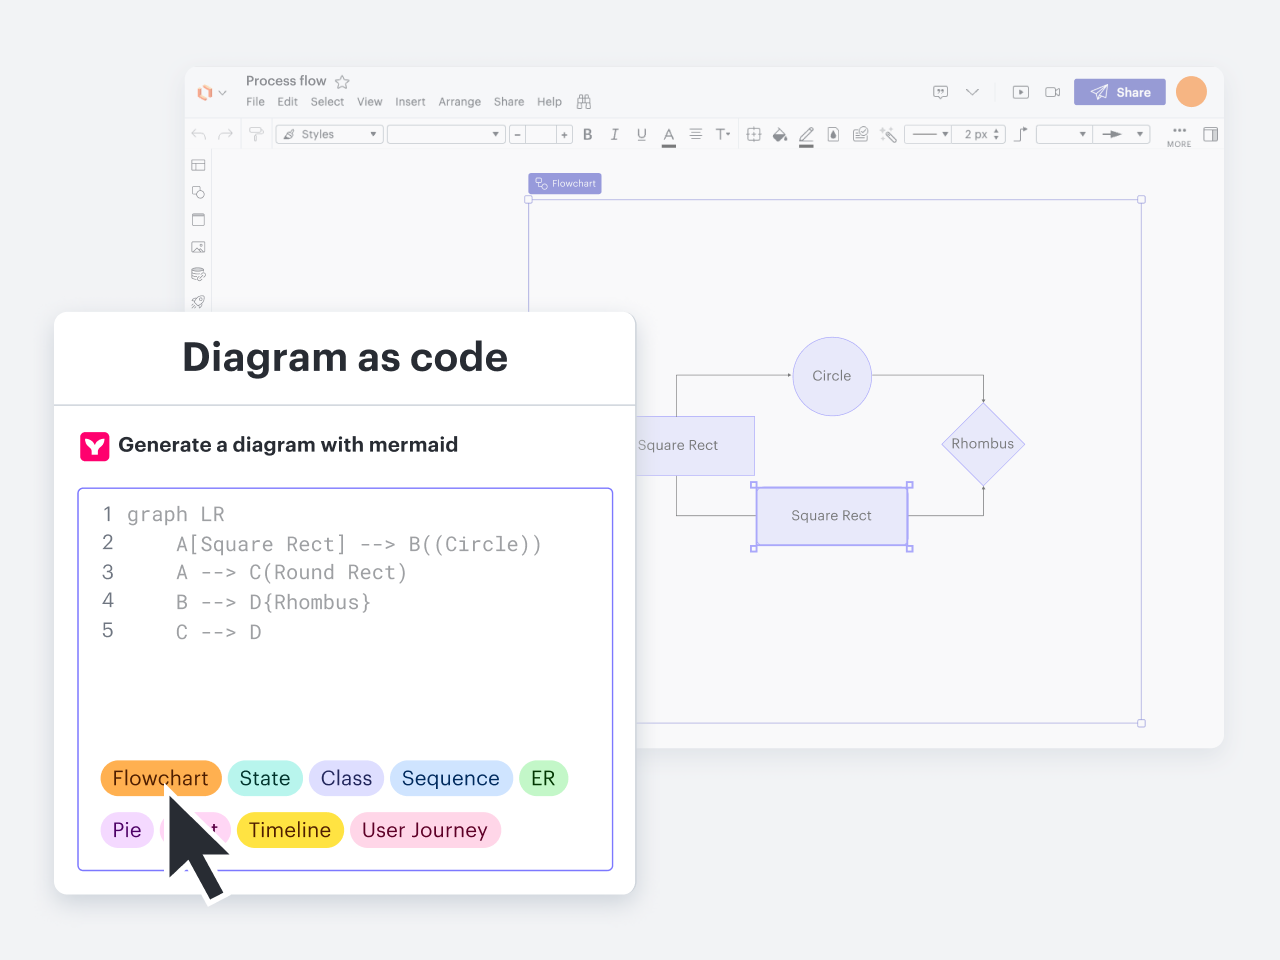Decrease font size with minus button
Image resolution: width=1280 pixels, height=960 pixels.
click(x=517, y=134)
